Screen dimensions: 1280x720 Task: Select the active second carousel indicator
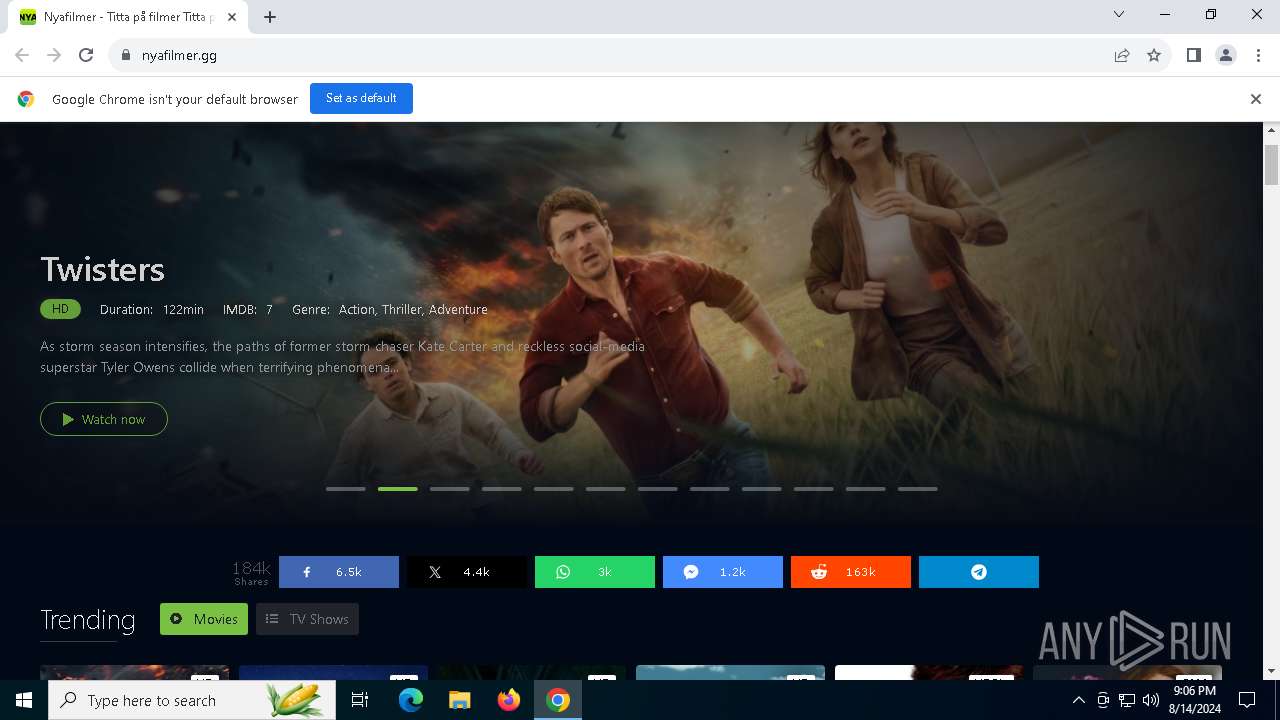pos(398,489)
